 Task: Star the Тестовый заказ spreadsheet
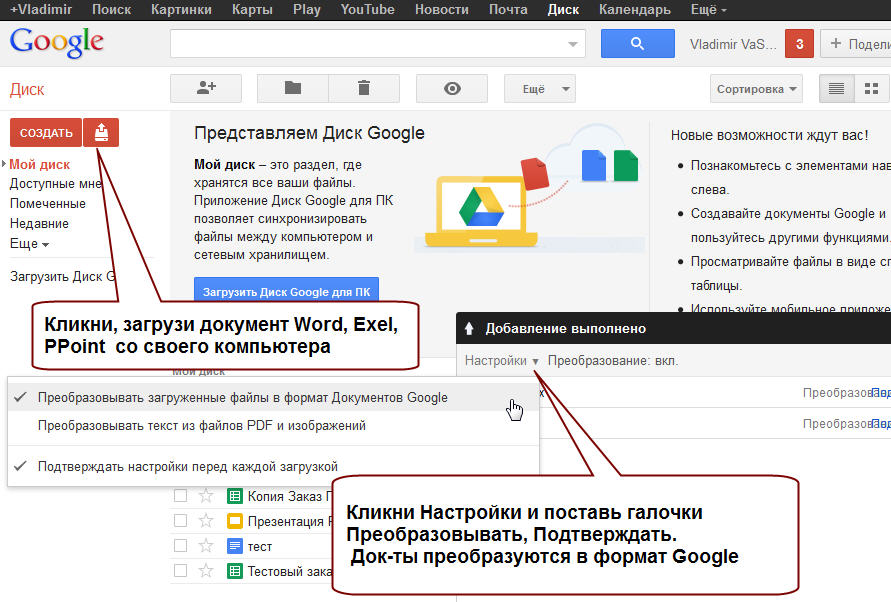(x=206, y=571)
